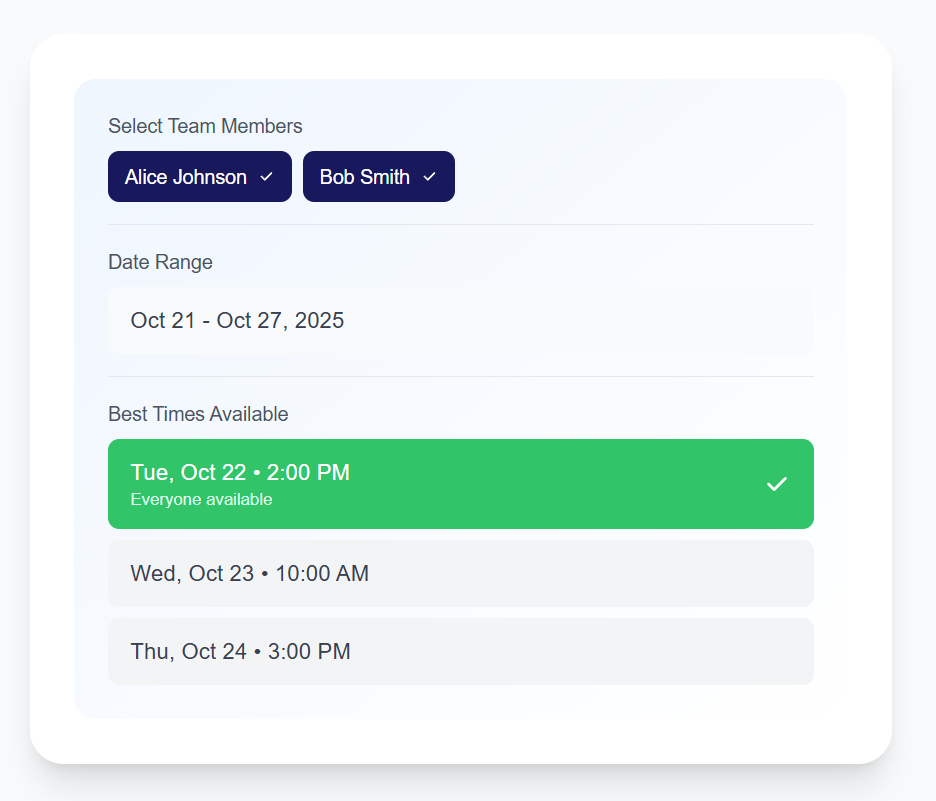Expand the Select Team Members section

(x=204, y=126)
